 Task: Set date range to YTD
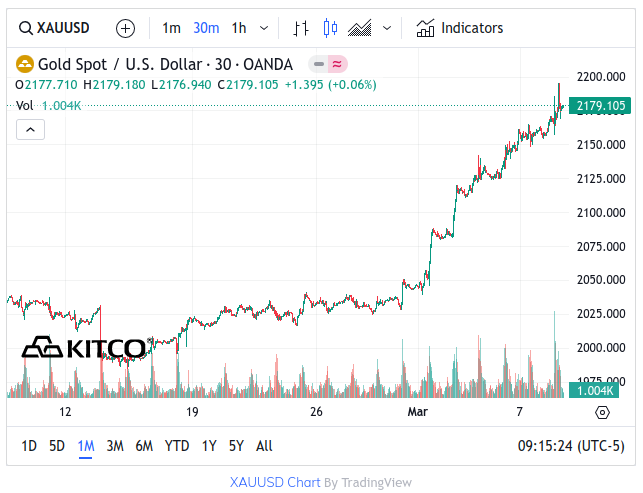[x=177, y=446]
